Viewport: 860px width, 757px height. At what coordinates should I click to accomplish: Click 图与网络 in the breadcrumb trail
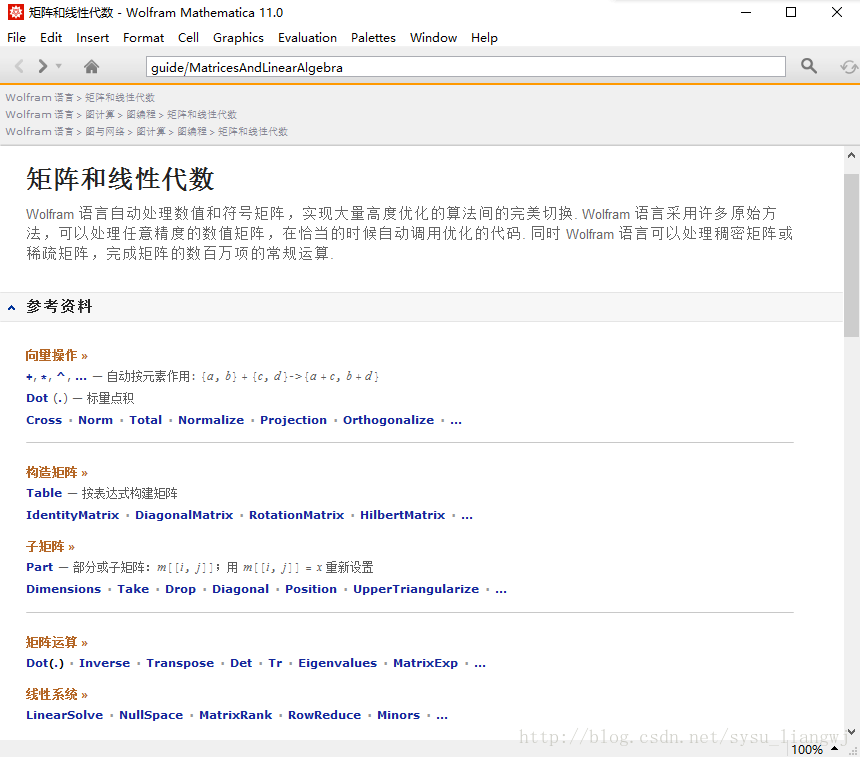pos(105,132)
